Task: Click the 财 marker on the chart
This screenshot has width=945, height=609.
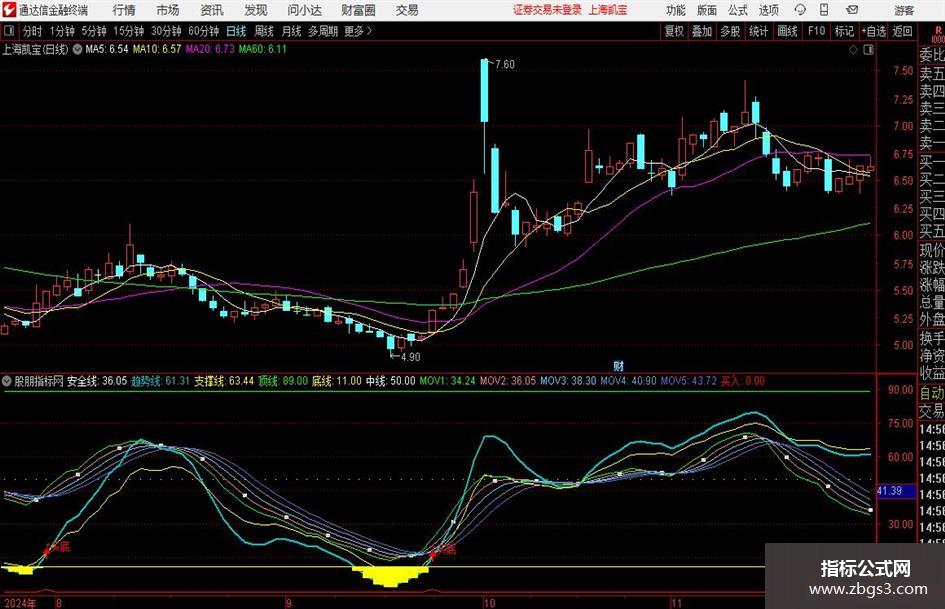Action: (x=618, y=365)
